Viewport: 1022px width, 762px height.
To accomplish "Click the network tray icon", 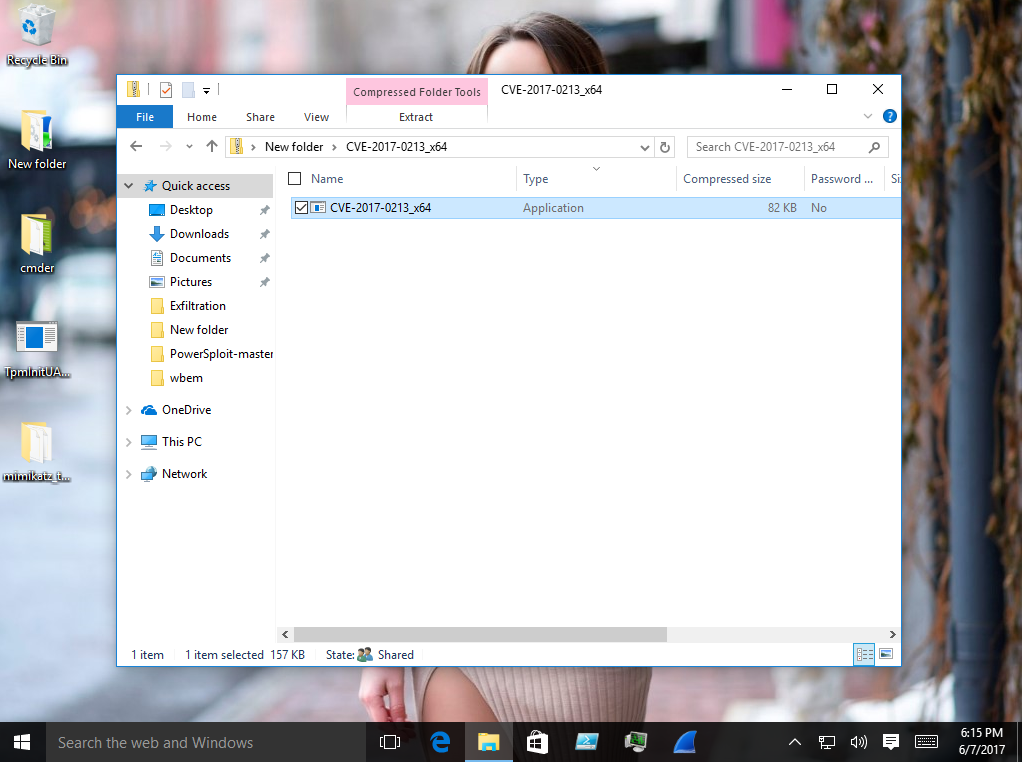I will 826,742.
